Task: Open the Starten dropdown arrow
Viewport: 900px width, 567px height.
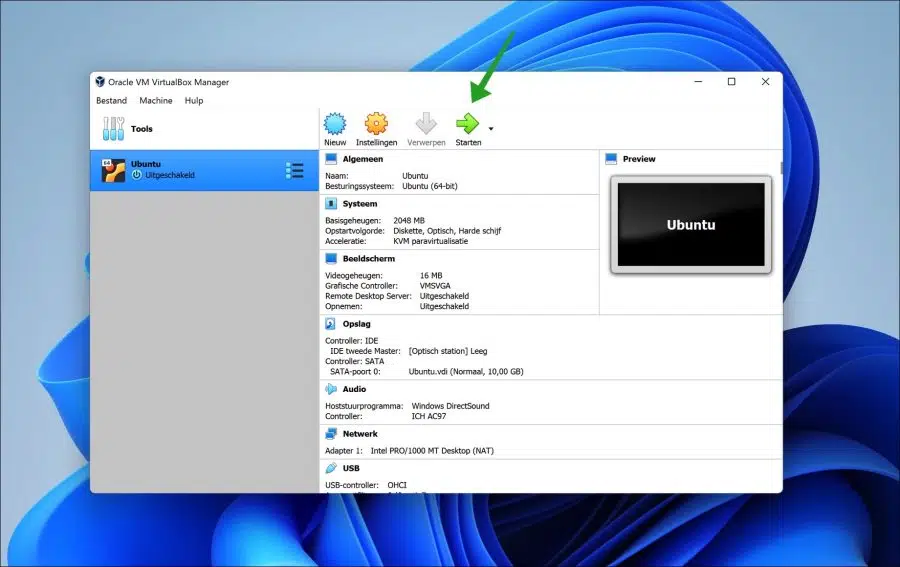Action: pos(491,129)
